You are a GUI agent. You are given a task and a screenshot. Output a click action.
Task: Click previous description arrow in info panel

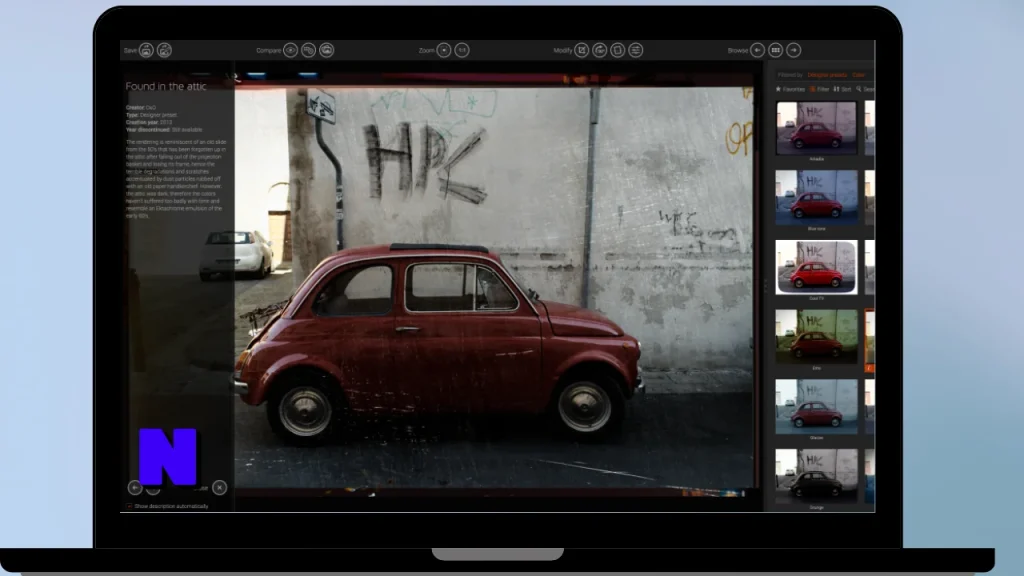[135, 487]
